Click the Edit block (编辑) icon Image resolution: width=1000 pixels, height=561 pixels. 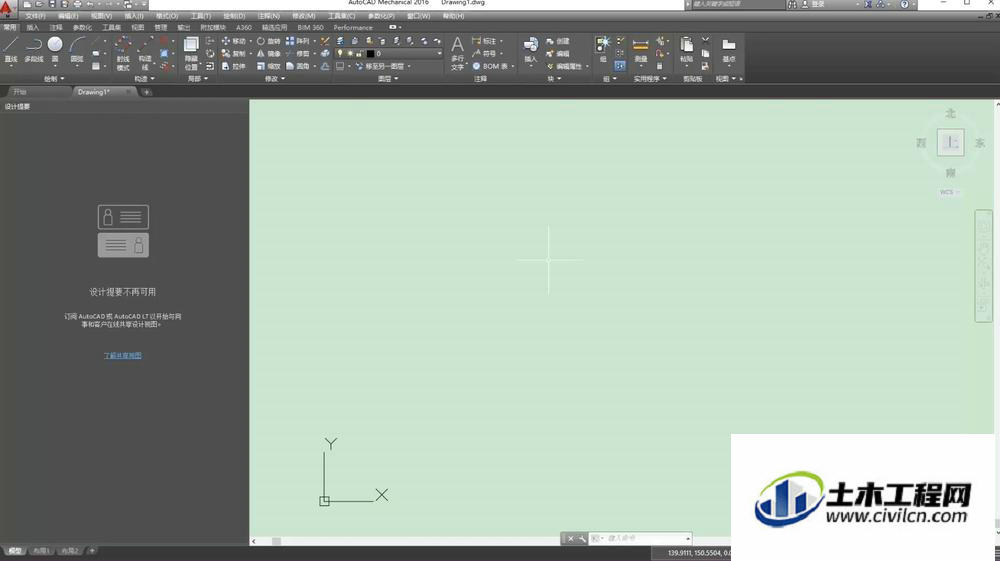[558, 54]
